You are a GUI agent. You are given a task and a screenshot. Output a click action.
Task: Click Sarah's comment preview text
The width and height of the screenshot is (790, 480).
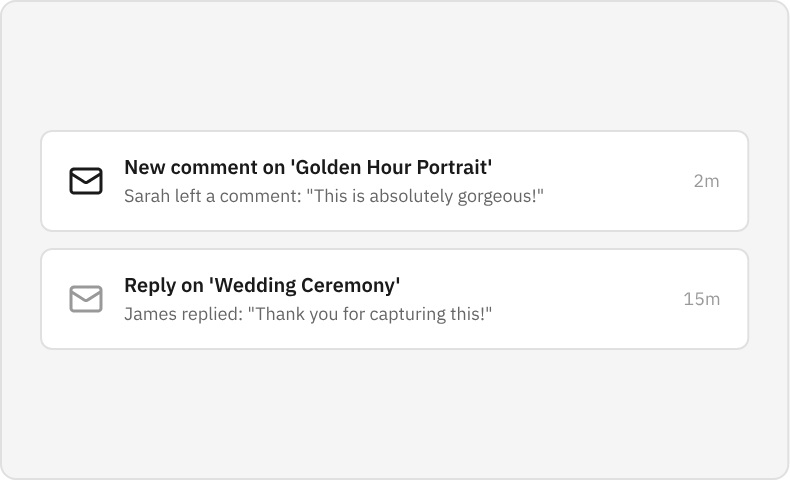point(333,195)
